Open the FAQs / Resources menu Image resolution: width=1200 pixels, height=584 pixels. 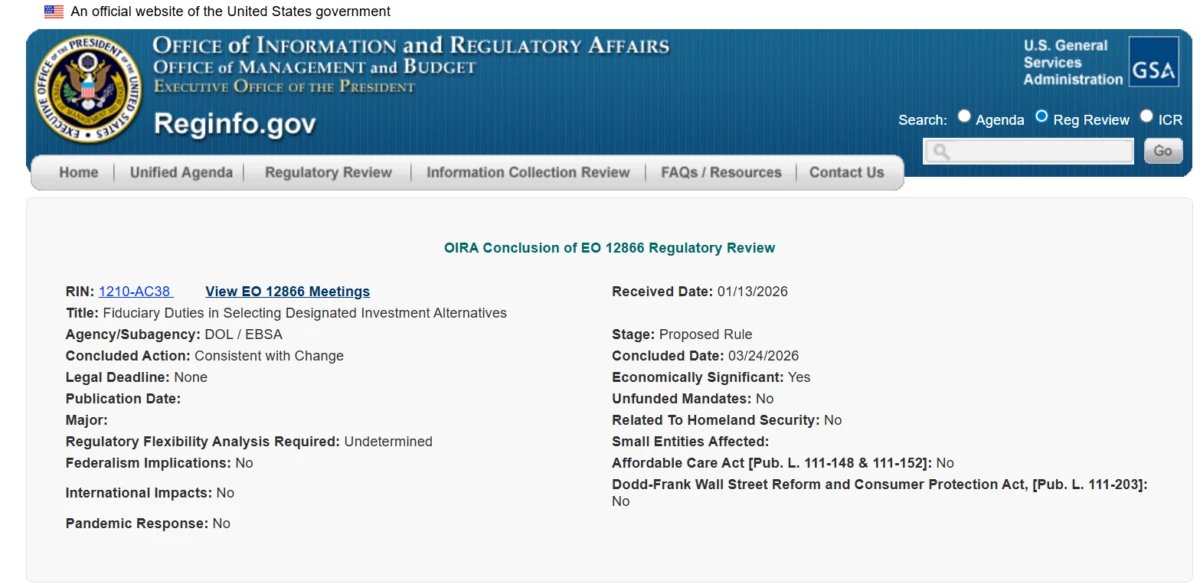(721, 172)
